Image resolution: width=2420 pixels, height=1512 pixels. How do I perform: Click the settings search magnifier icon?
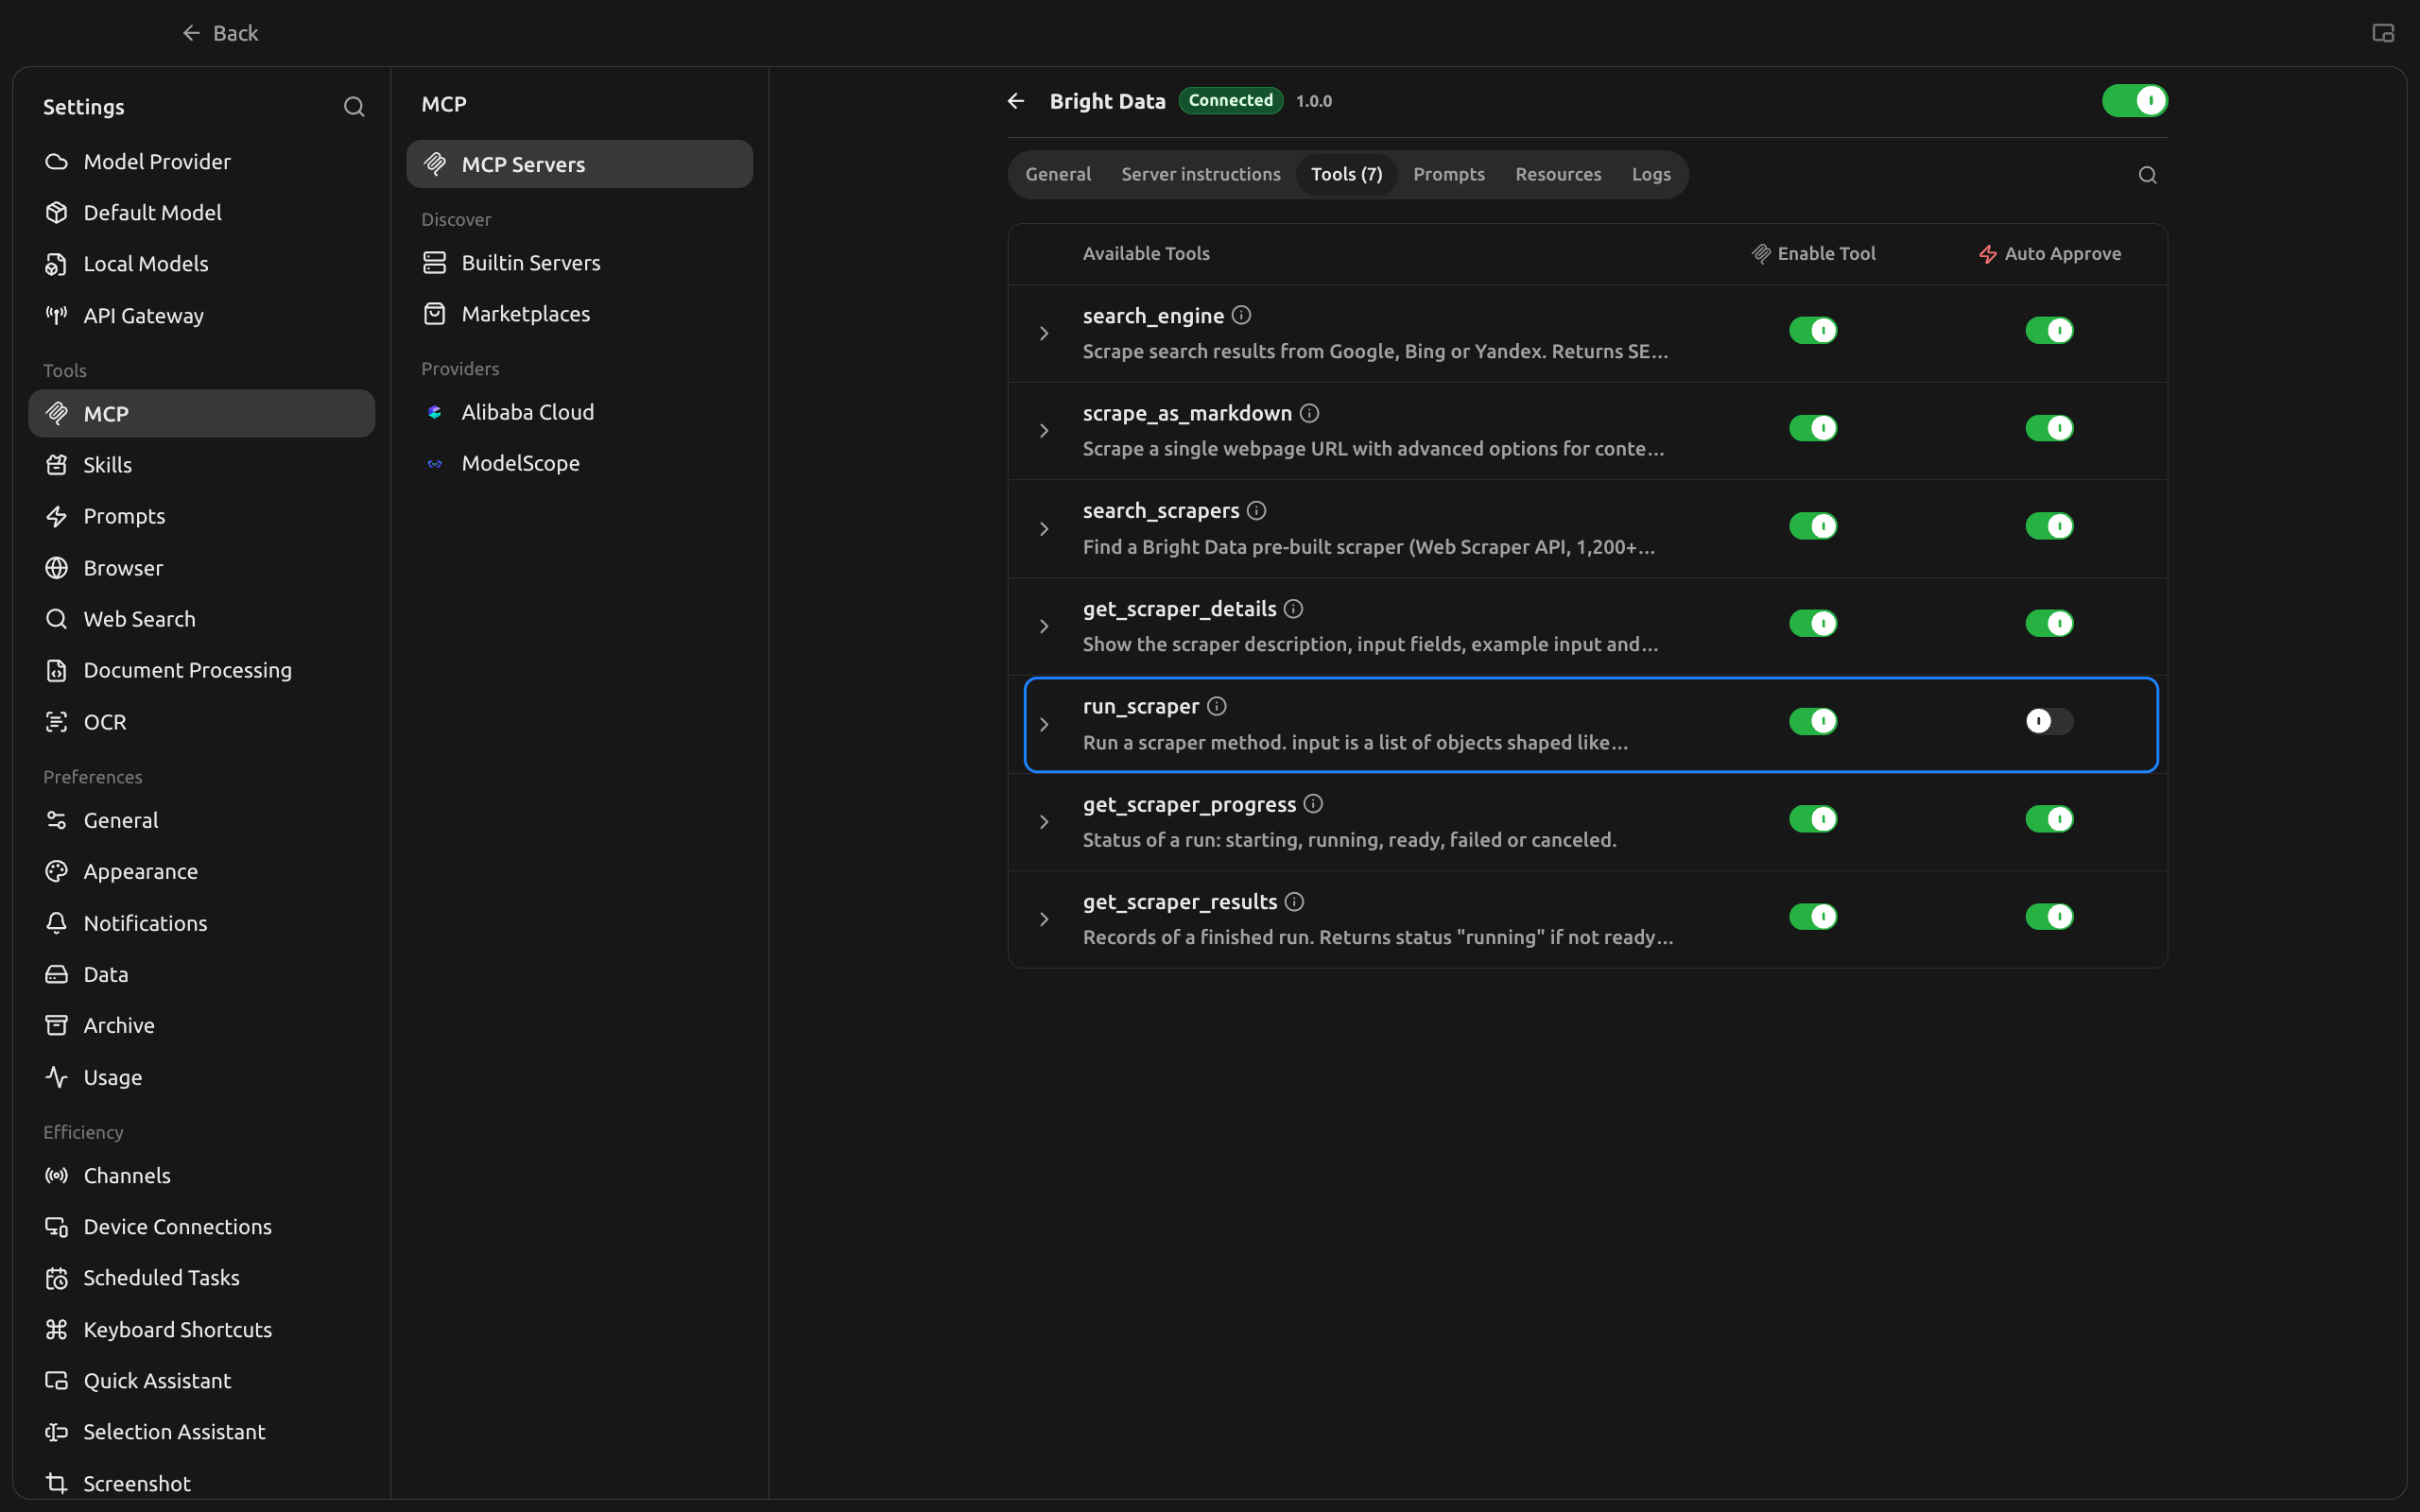pyautogui.click(x=354, y=107)
